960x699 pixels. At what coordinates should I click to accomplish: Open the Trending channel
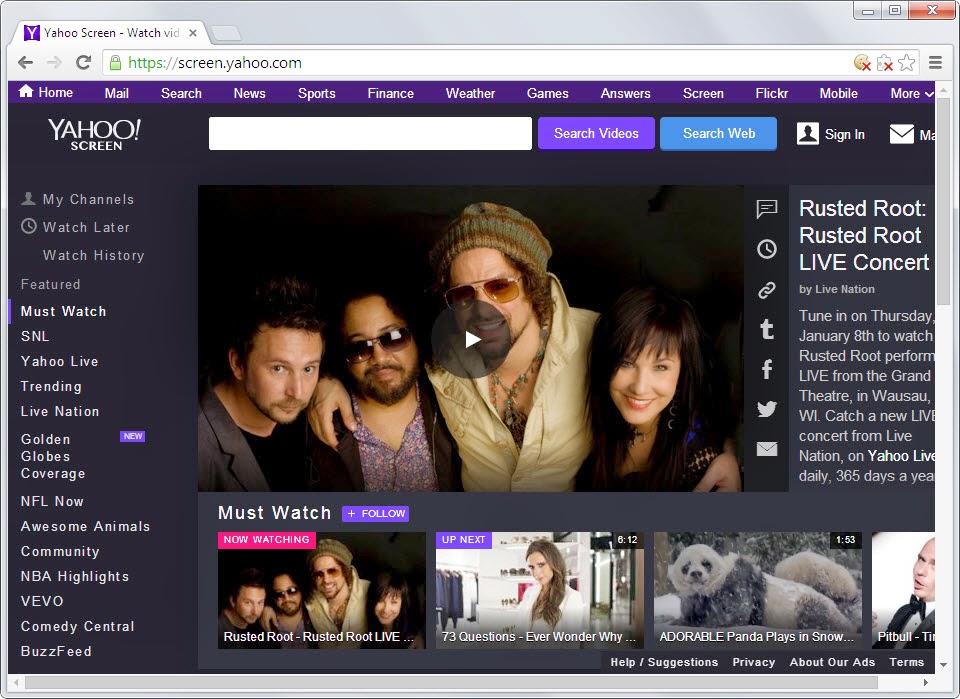(51, 386)
